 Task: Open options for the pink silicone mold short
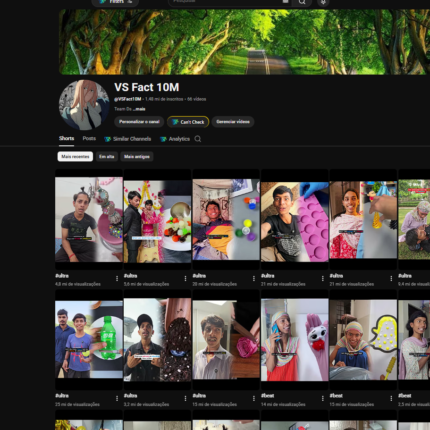[x=323, y=278]
